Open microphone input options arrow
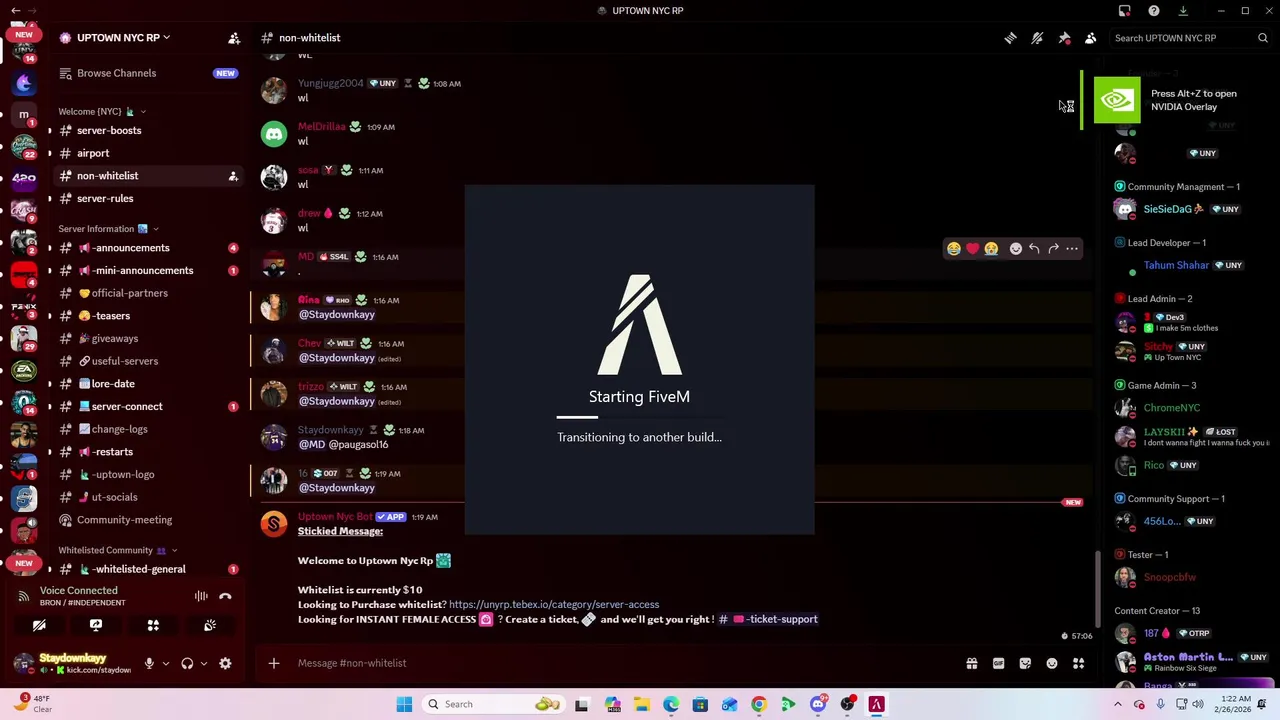The image size is (1280, 720). click(166, 663)
